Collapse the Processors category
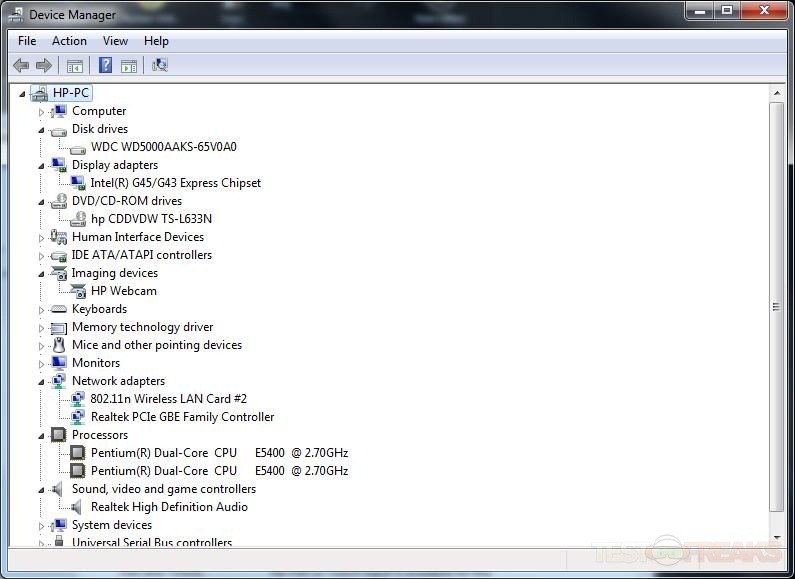Viewport: 795px width, 579px height. [x=42, y=436]
